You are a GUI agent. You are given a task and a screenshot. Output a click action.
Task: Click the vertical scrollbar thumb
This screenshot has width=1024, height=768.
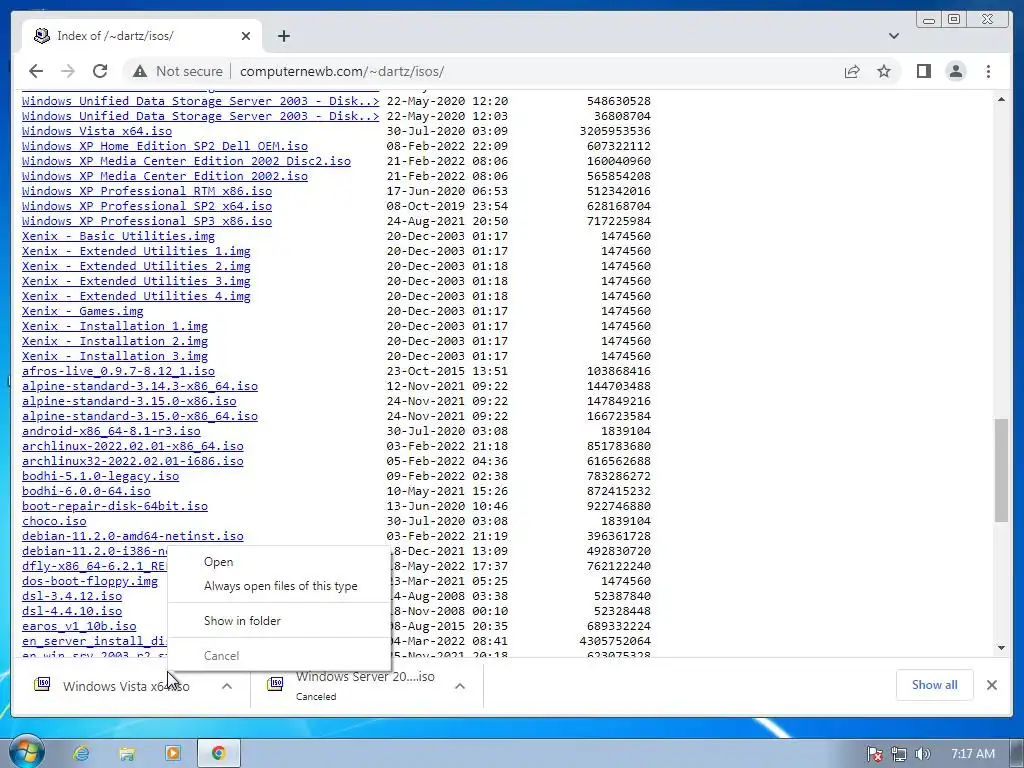click(1001, 470)
